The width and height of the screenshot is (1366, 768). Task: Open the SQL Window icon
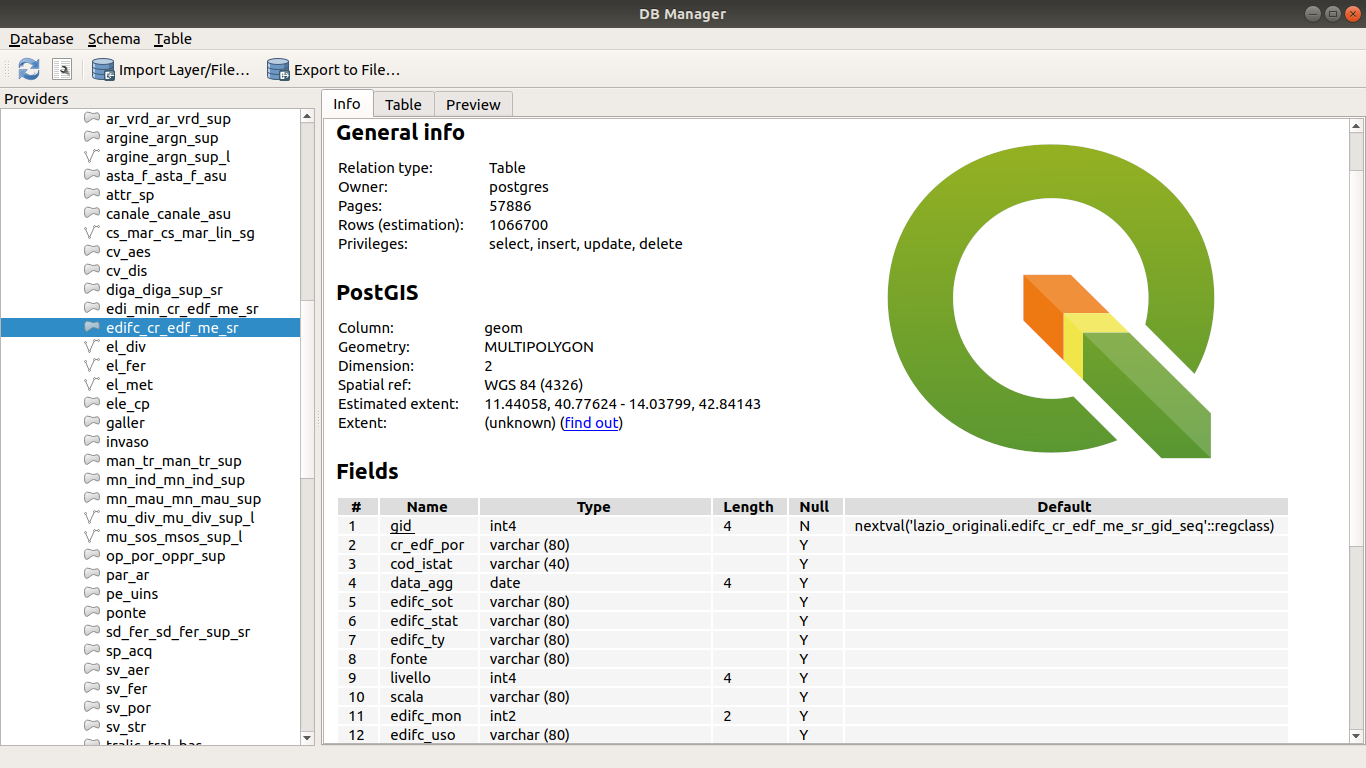pos(62,69)
